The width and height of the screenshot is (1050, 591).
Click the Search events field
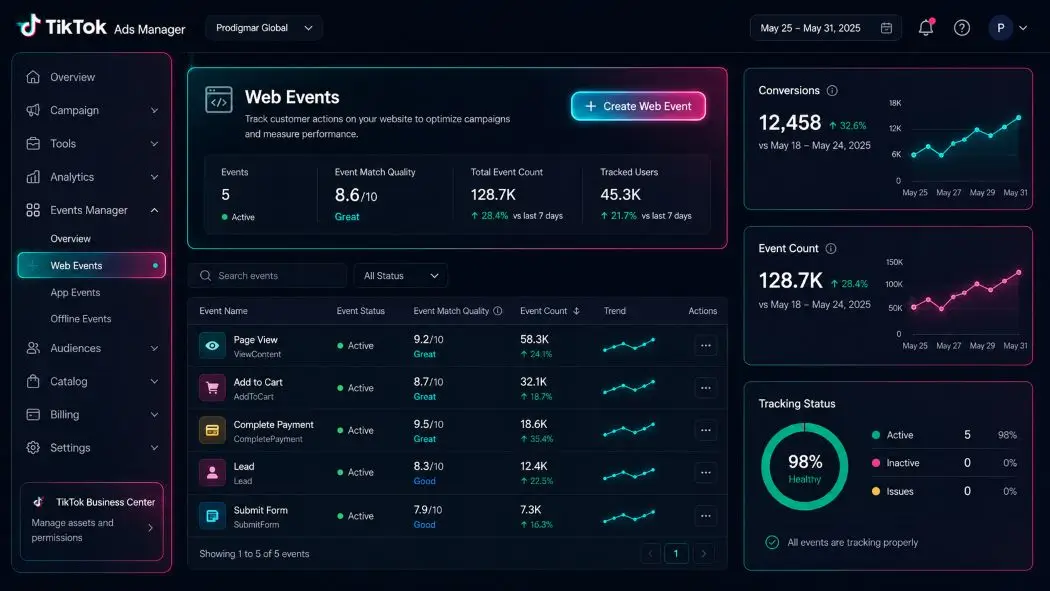(267, 276)
